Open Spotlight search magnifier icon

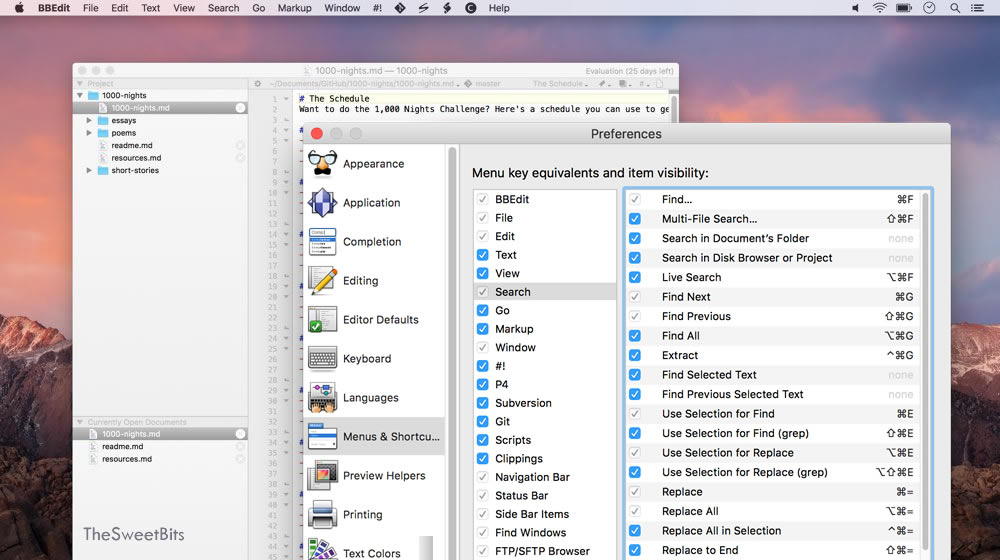(x=955, y=8)
